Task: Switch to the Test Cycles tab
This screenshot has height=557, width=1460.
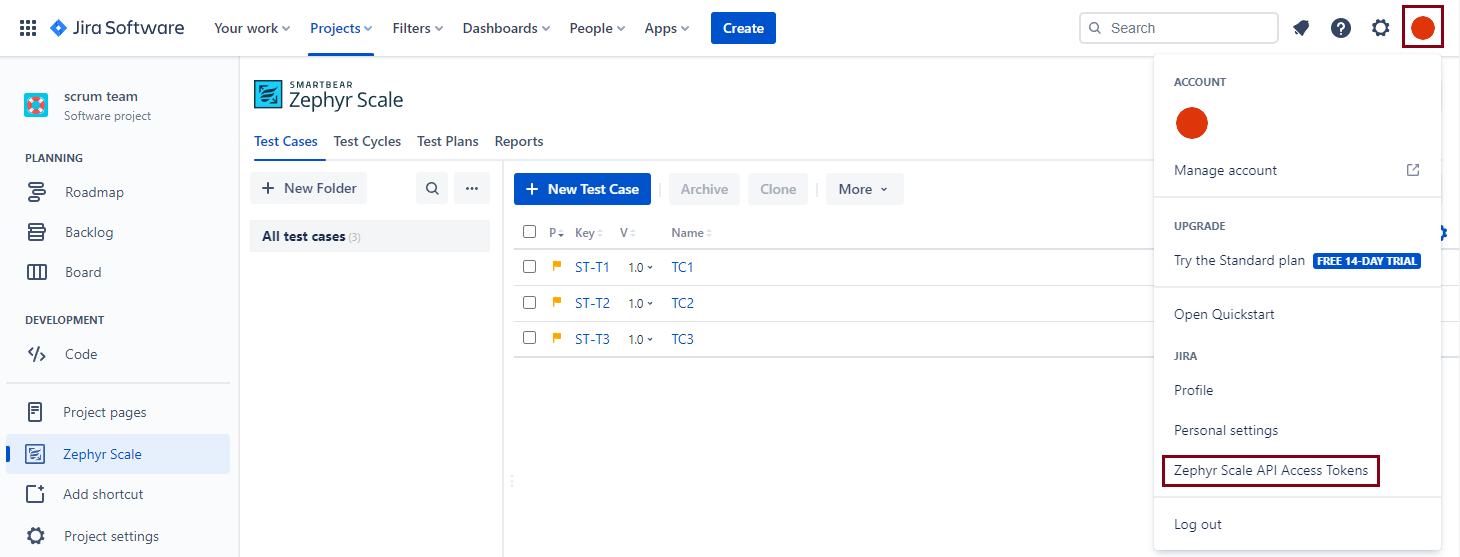Action: 367,141
